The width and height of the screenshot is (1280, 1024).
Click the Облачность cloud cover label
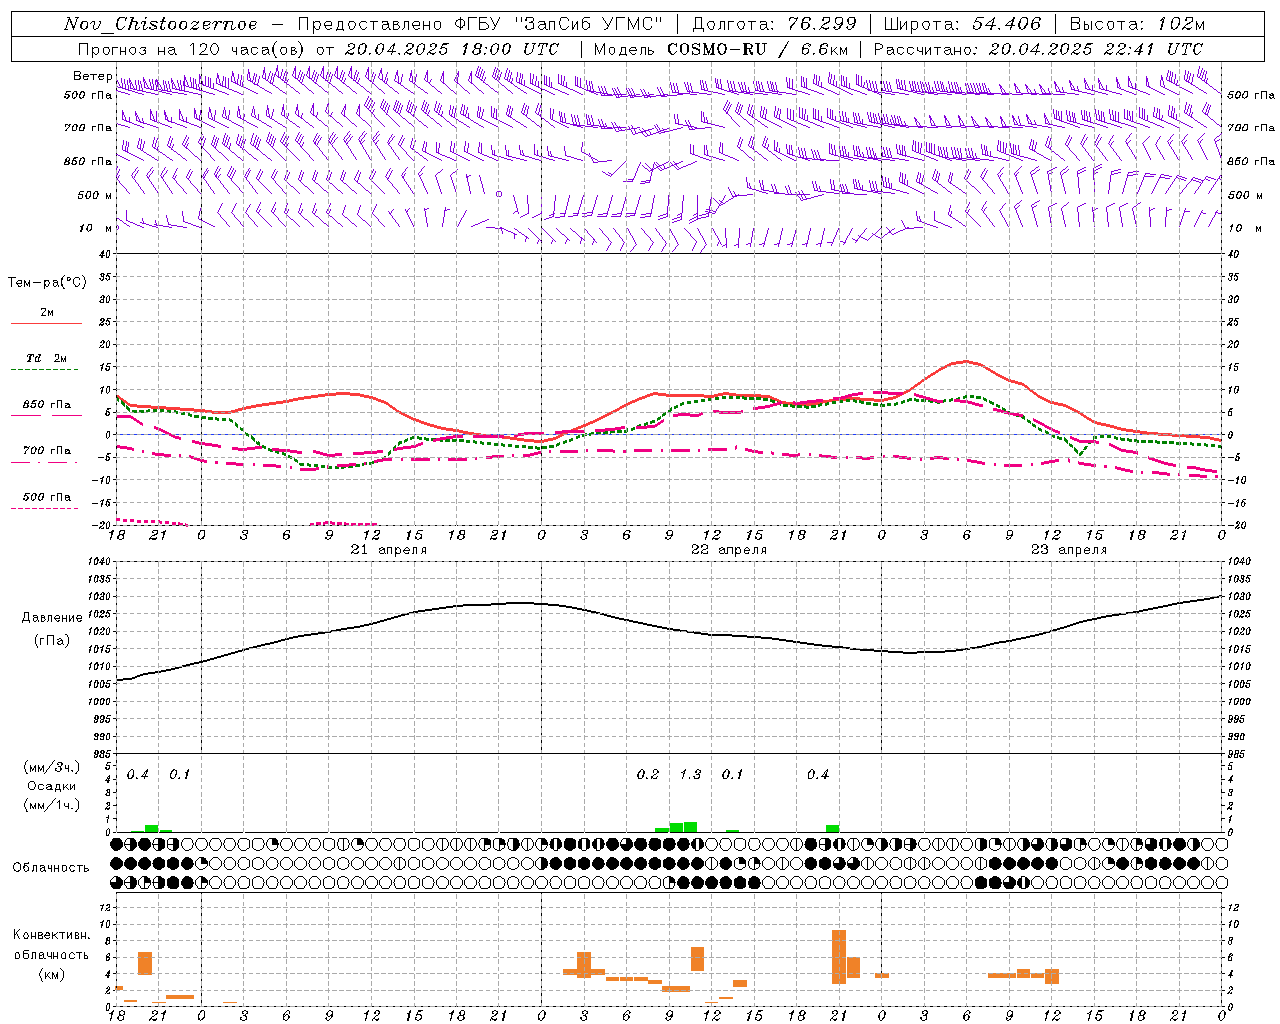click(x=51, y=868)
